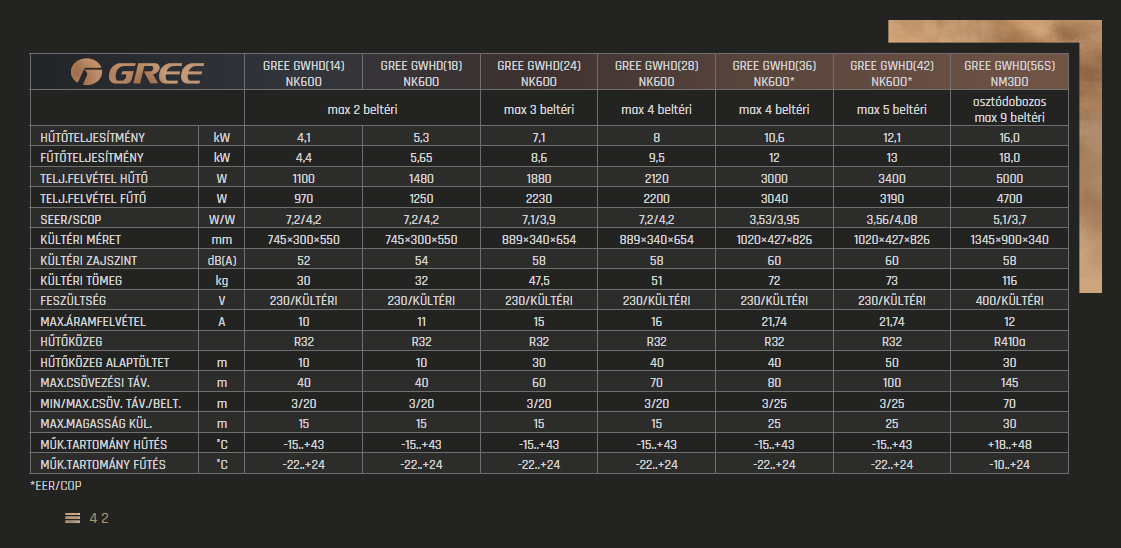Select the SEER/SCOP row label

68,219
